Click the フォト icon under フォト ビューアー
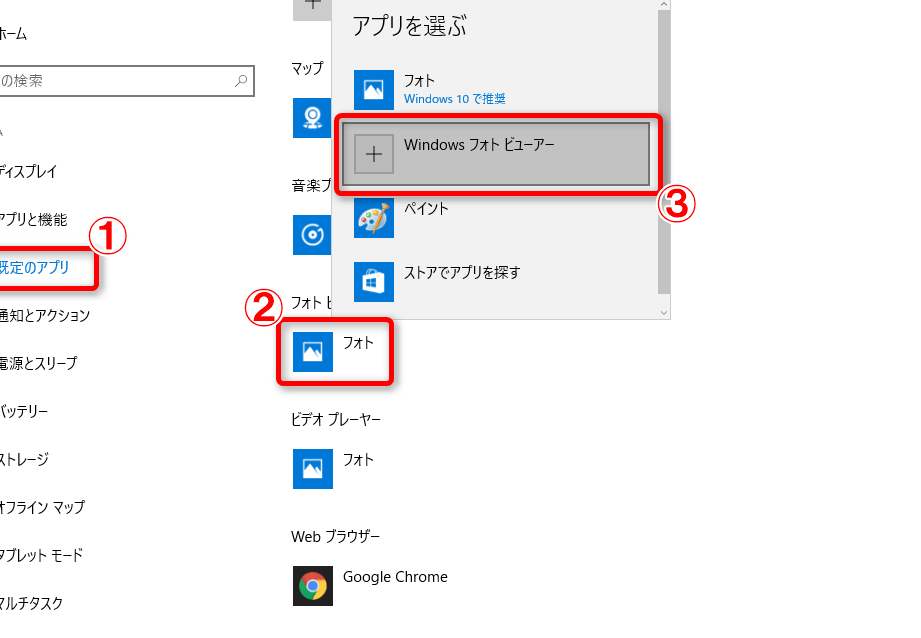Viewport: 921px width, 638px height. pyautogui.click(x=313, y=351)
